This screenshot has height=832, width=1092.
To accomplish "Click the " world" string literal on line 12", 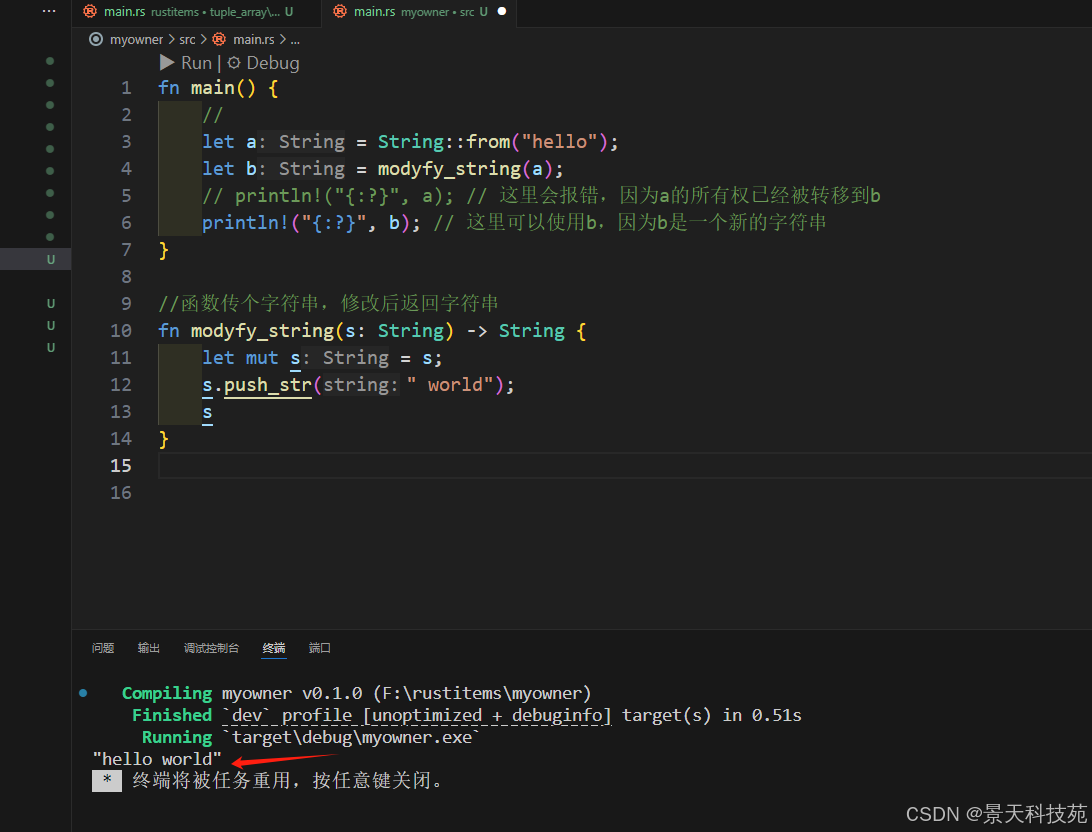I will tap(450, 385).
